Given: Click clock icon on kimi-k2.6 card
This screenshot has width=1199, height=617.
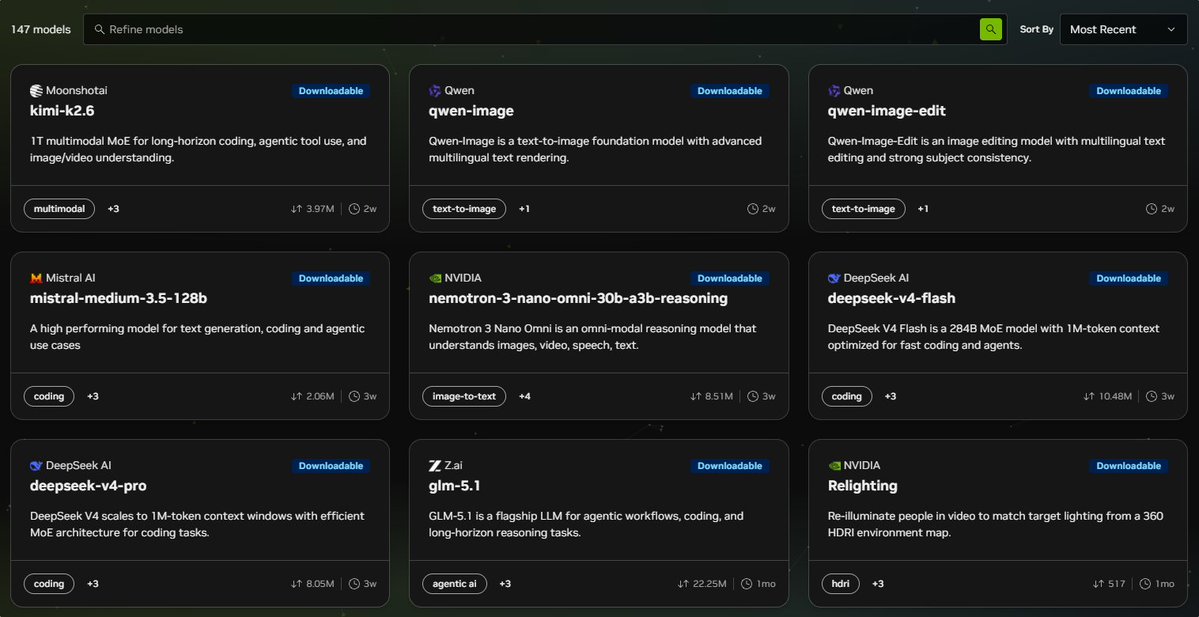Looking at the screenshot, I should pos(354,209).
